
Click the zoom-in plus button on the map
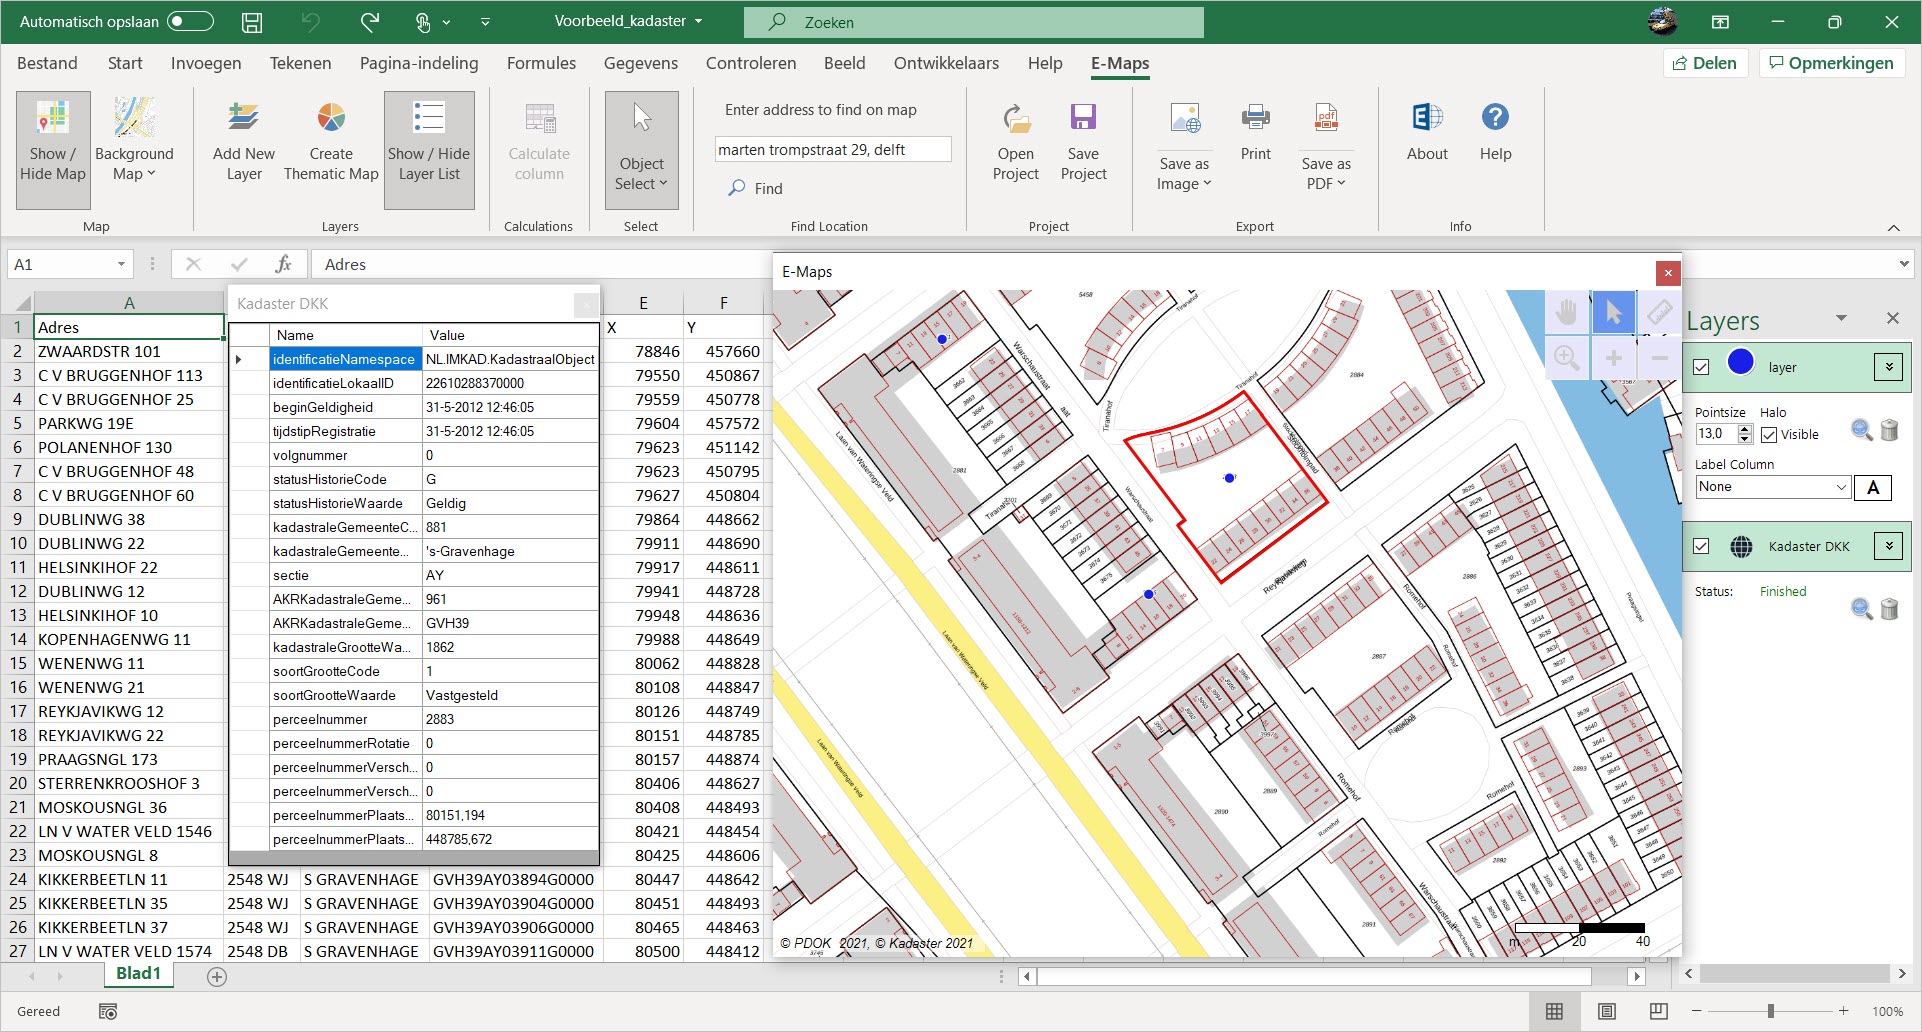pyautogui.click(x=1613, y=358)
